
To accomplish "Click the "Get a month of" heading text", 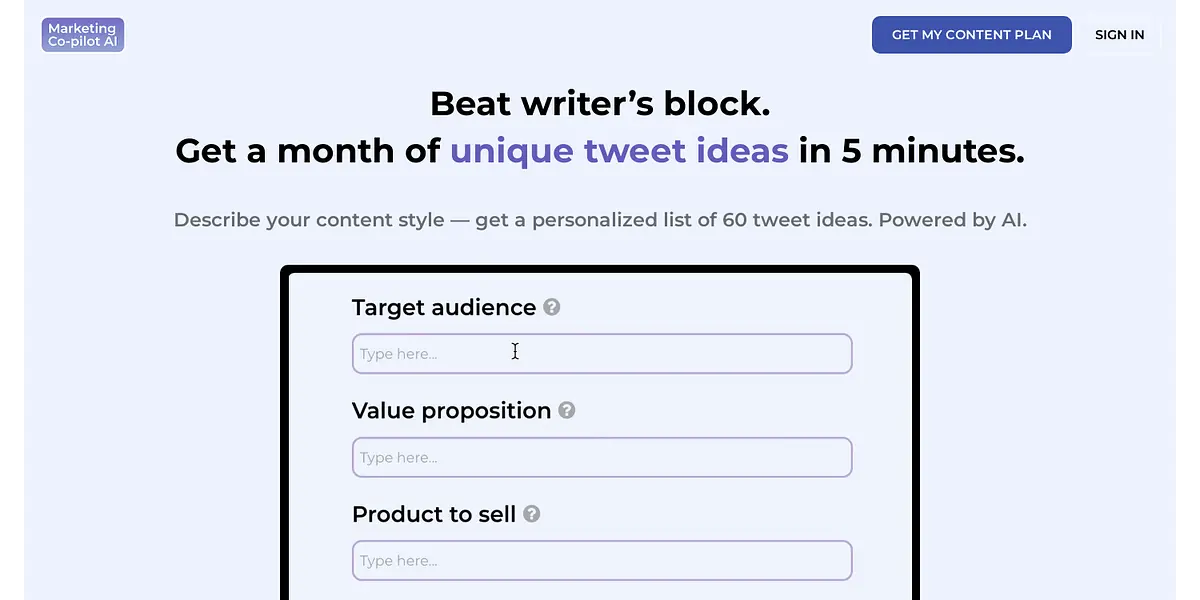I will pyautogui.click(x=308, y=151).
